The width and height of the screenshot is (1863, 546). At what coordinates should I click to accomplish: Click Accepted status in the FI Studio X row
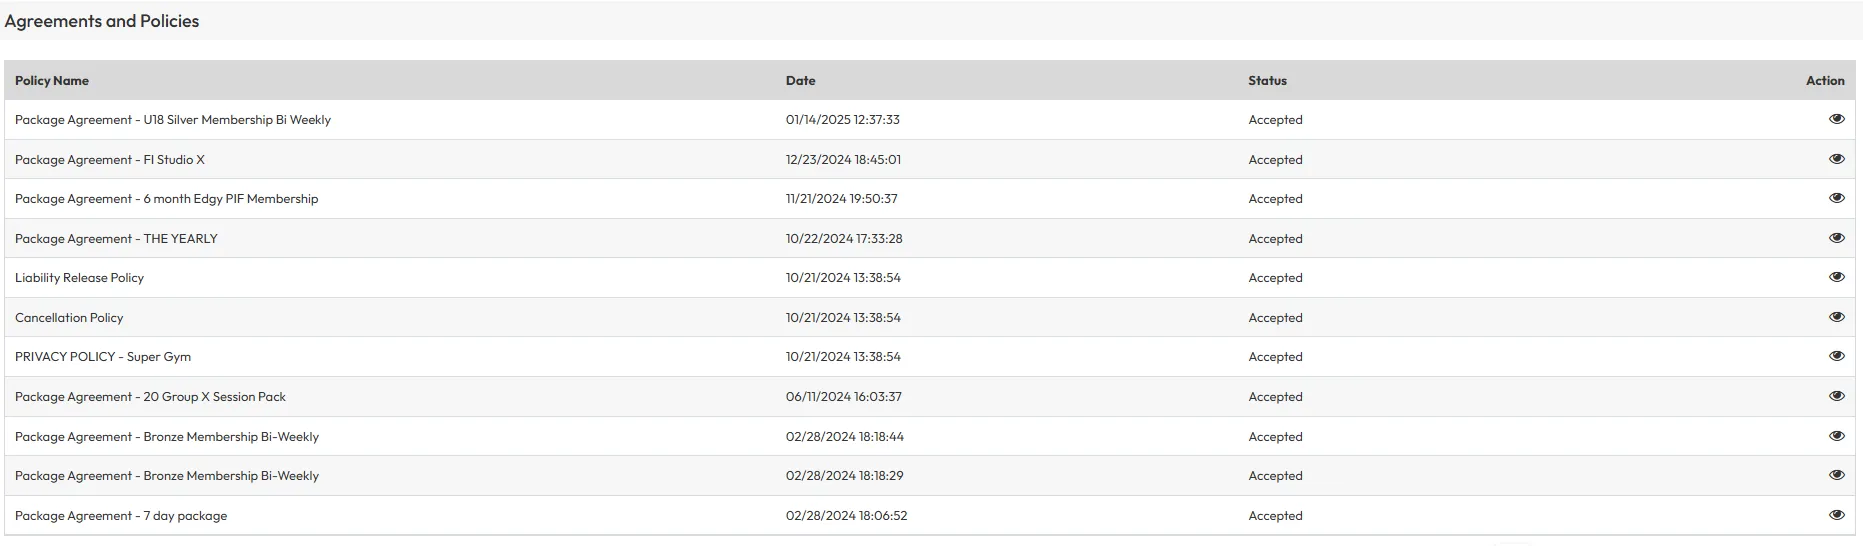point(1275,160)
